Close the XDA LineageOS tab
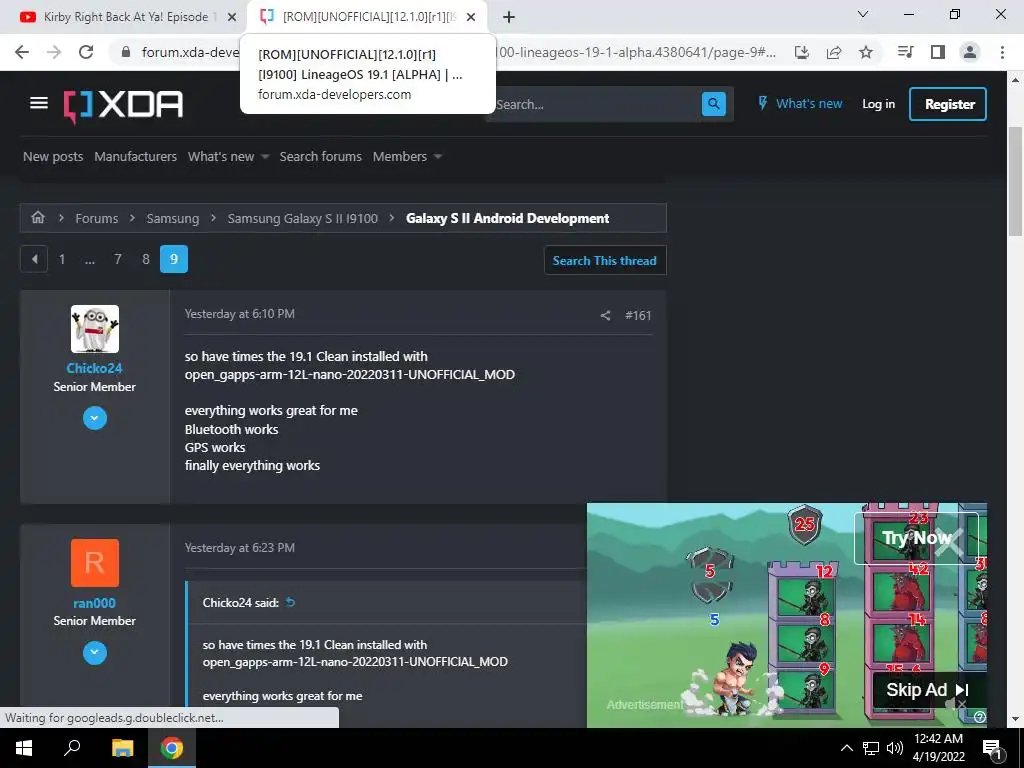Image resolution: width=1024 pixels, height=768 pixels. pos(471,17)
